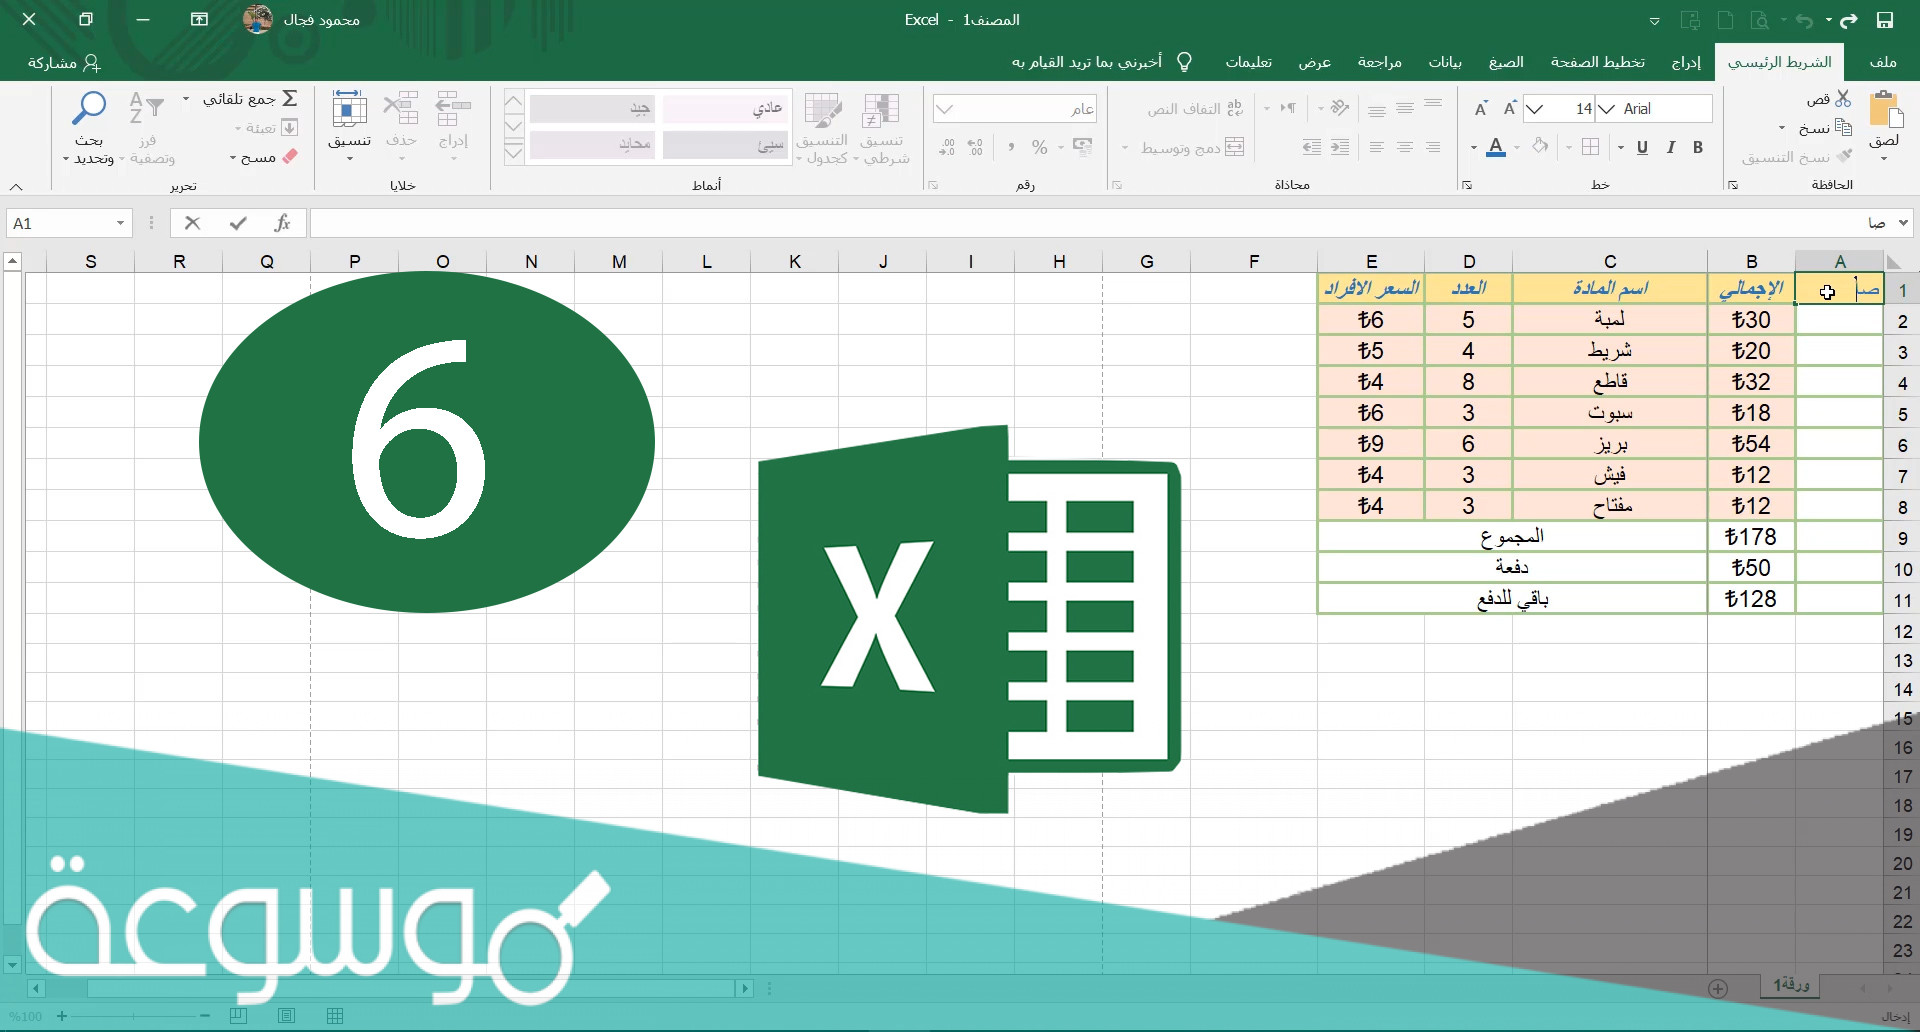Confirm the entry with the formula bar checkmark
Image resolution: width=1920 pixels, height=1032 pixels.
238,223
